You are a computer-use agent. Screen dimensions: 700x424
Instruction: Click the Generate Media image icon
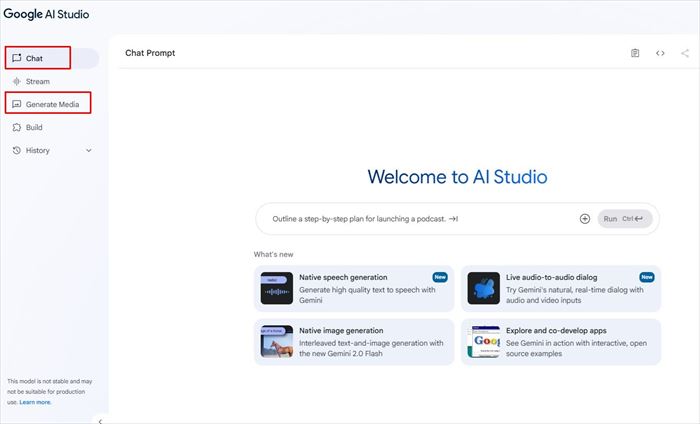(x=17, y=104)
